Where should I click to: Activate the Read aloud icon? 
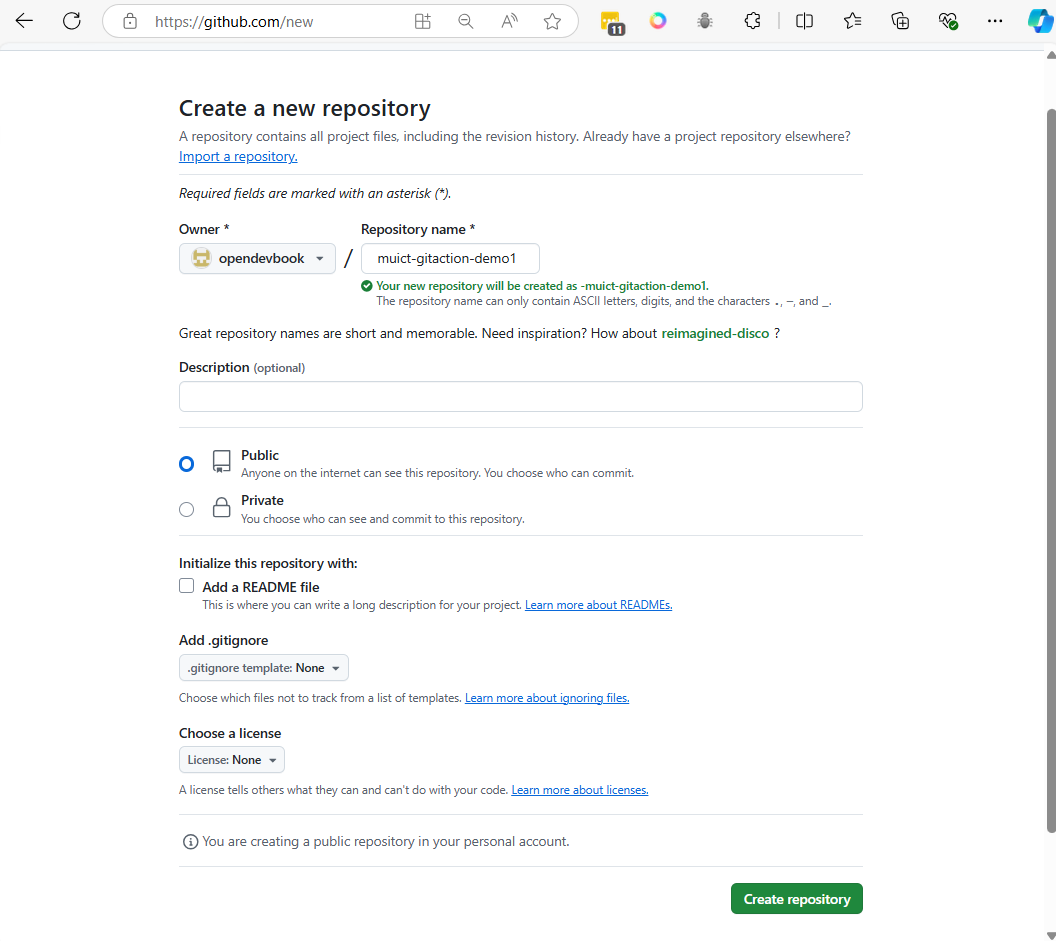coord(509,22)
